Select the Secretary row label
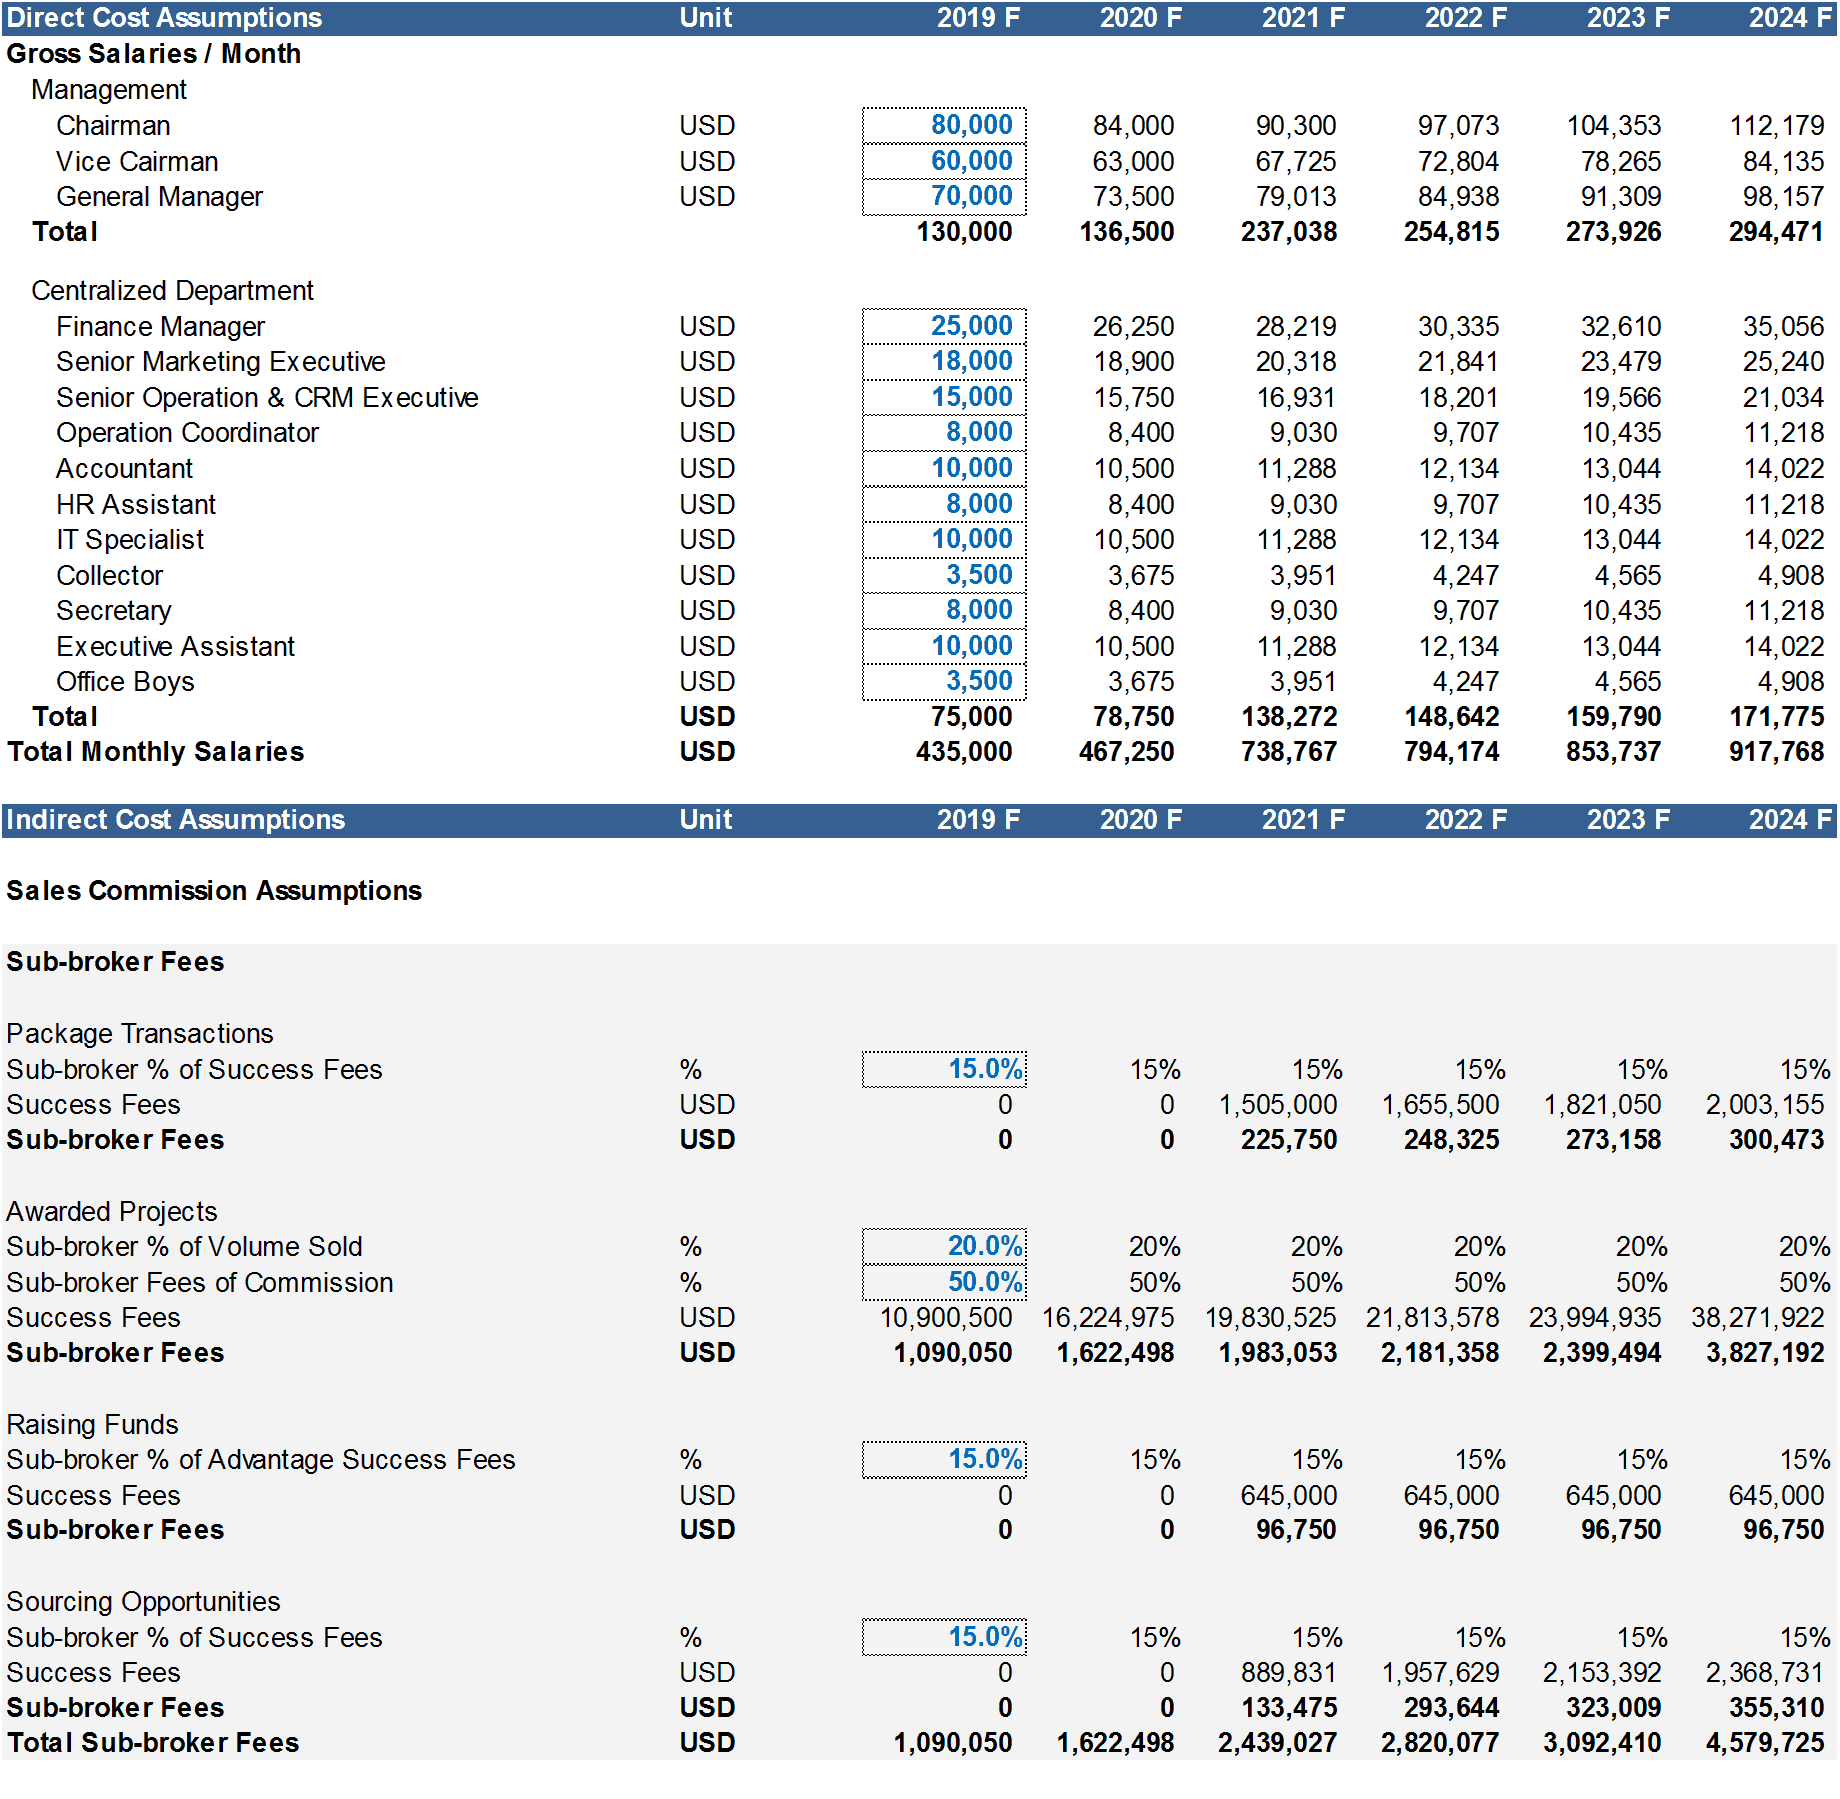Screen dimensions: 1840x1799 (113, 611)
